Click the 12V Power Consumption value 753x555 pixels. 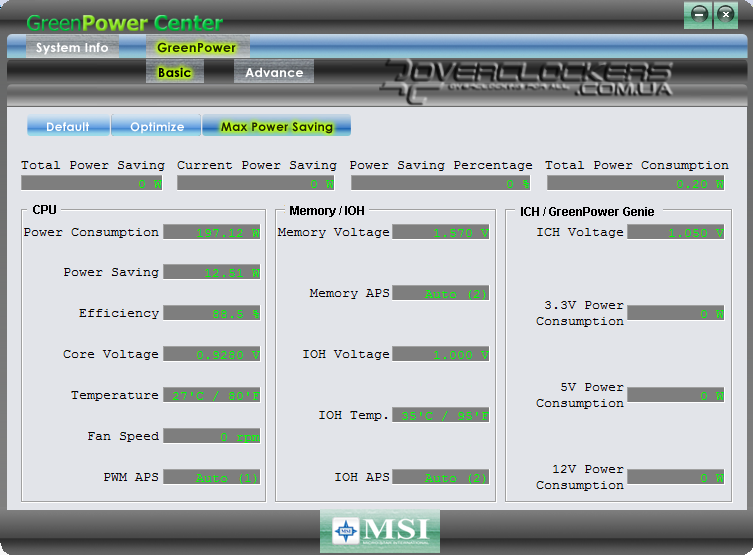(676, 477)
